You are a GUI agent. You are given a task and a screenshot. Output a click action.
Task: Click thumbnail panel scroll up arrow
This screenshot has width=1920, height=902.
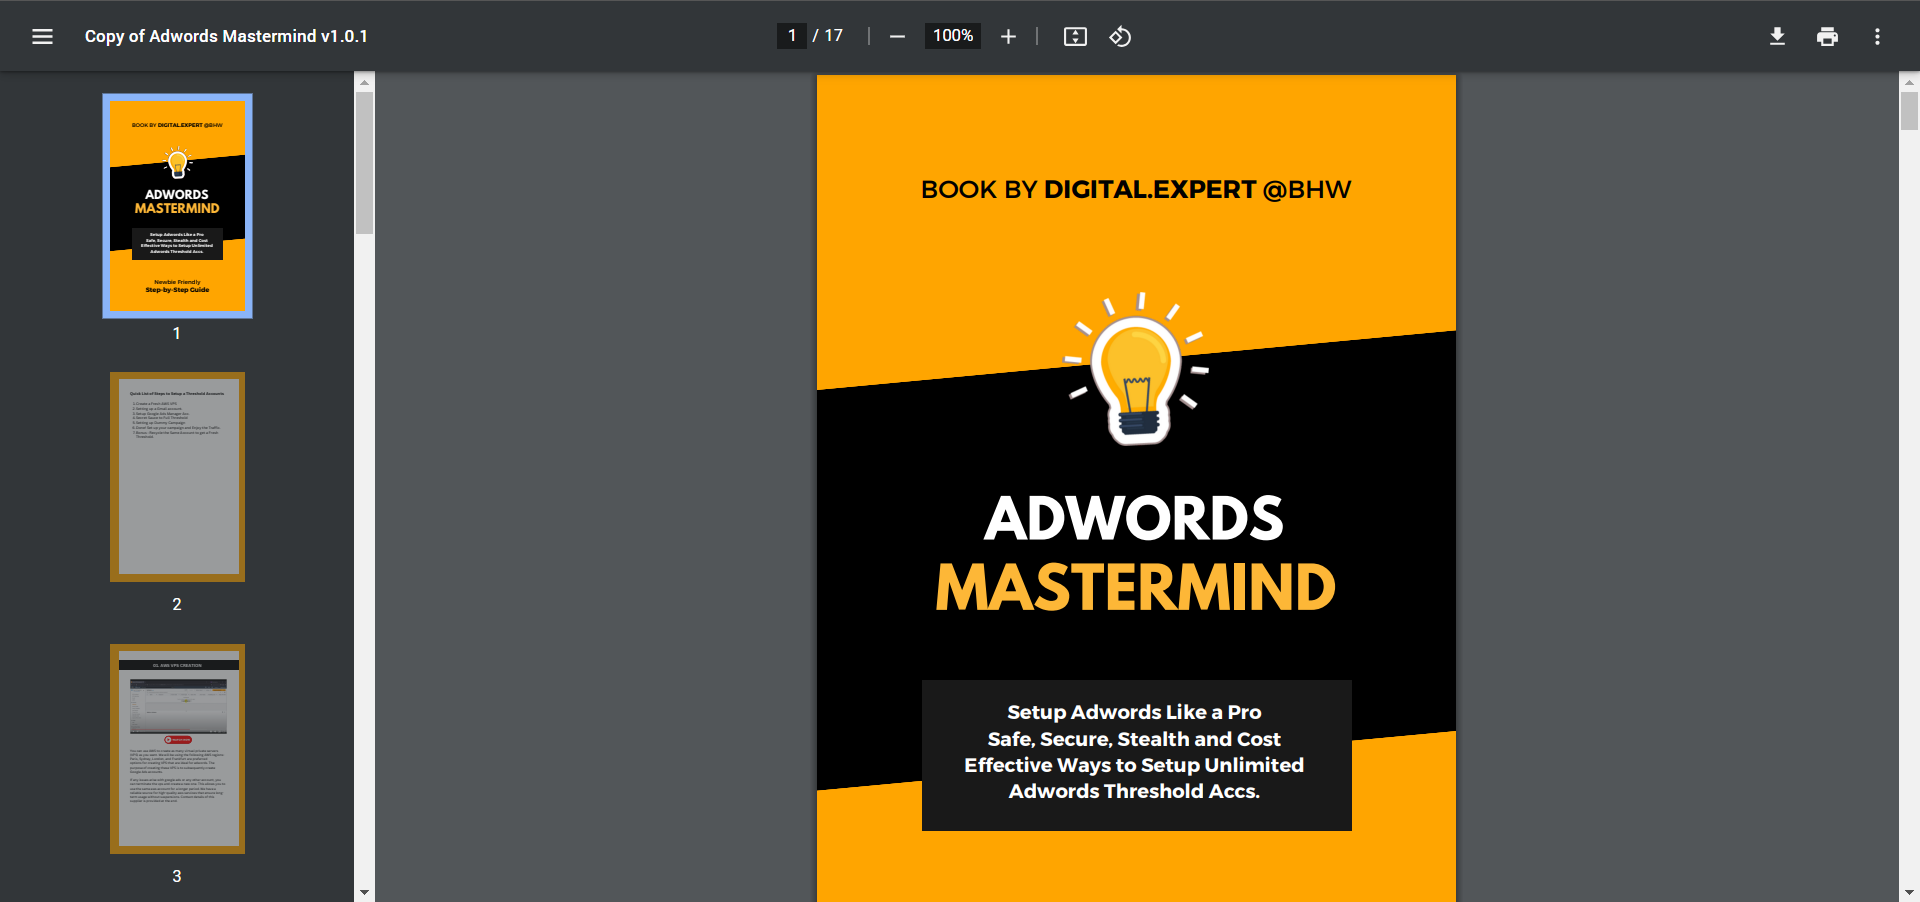coord(364,82)
